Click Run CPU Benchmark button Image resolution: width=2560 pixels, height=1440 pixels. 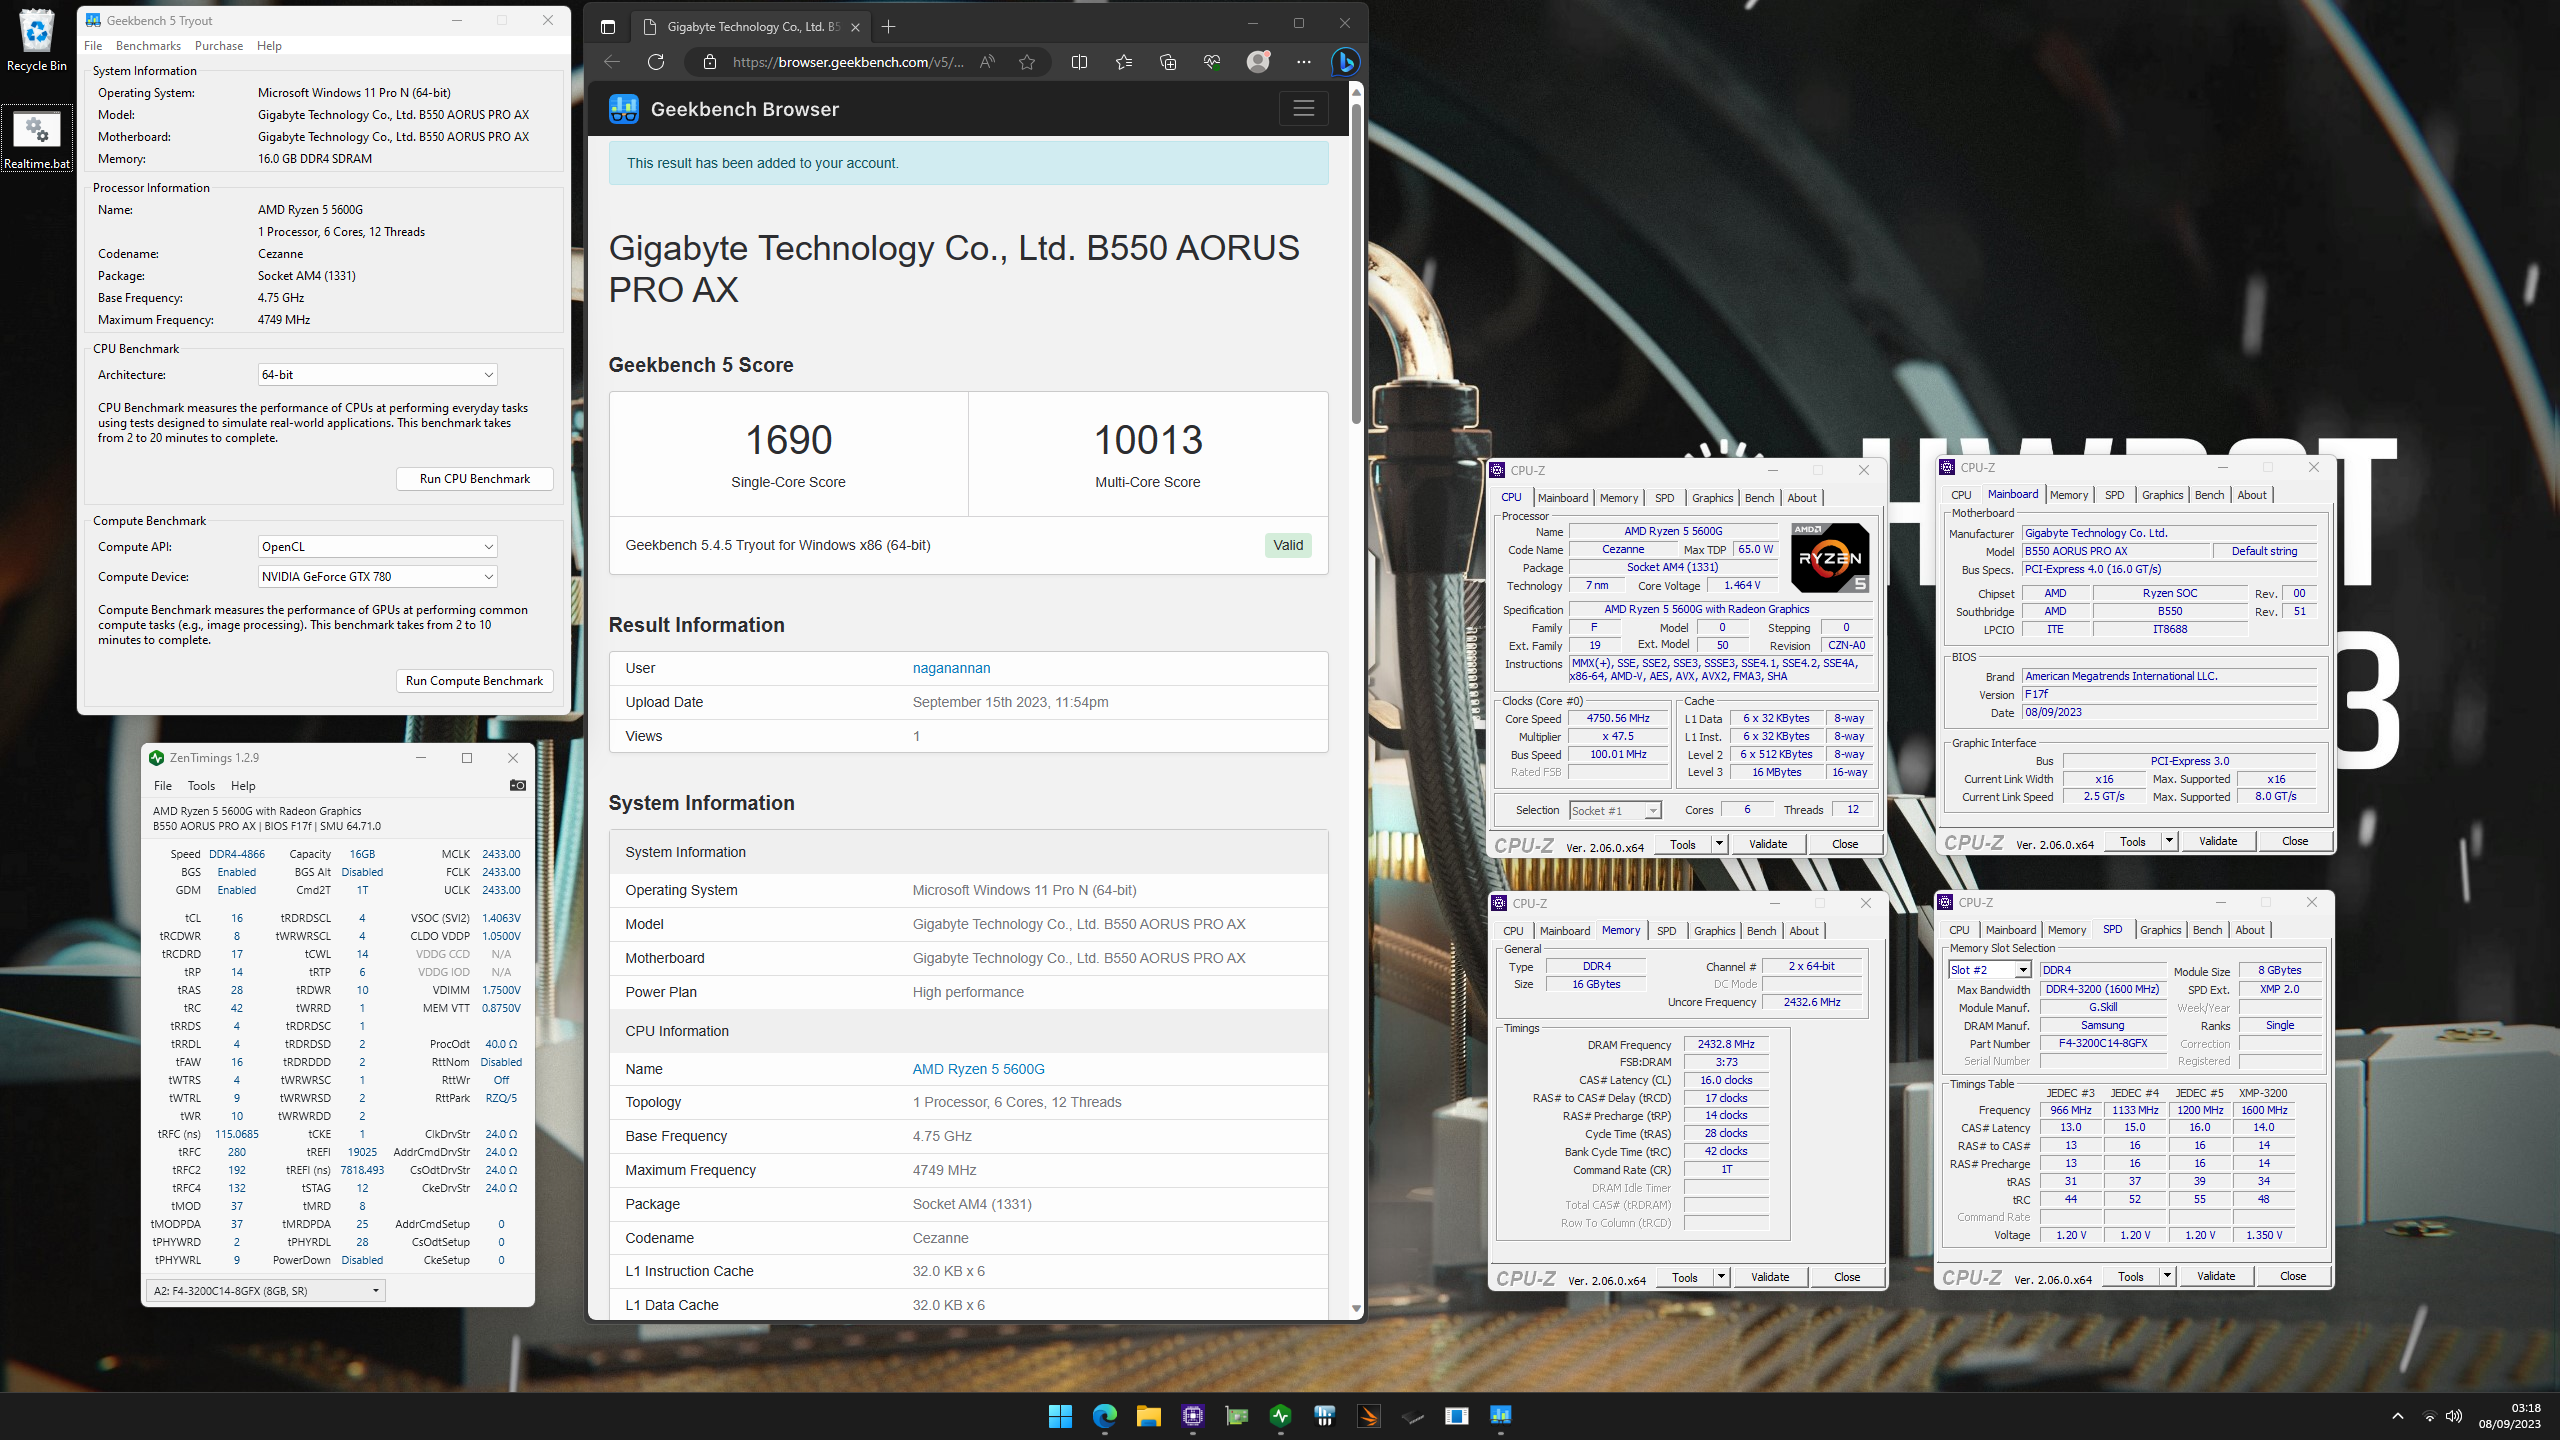(475, 479)
